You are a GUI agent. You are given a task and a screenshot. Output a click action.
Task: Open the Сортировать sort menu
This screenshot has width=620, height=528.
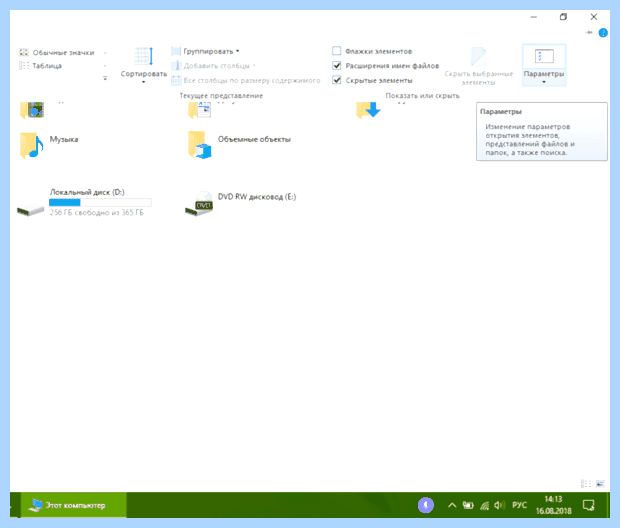(x=144, y=66)
